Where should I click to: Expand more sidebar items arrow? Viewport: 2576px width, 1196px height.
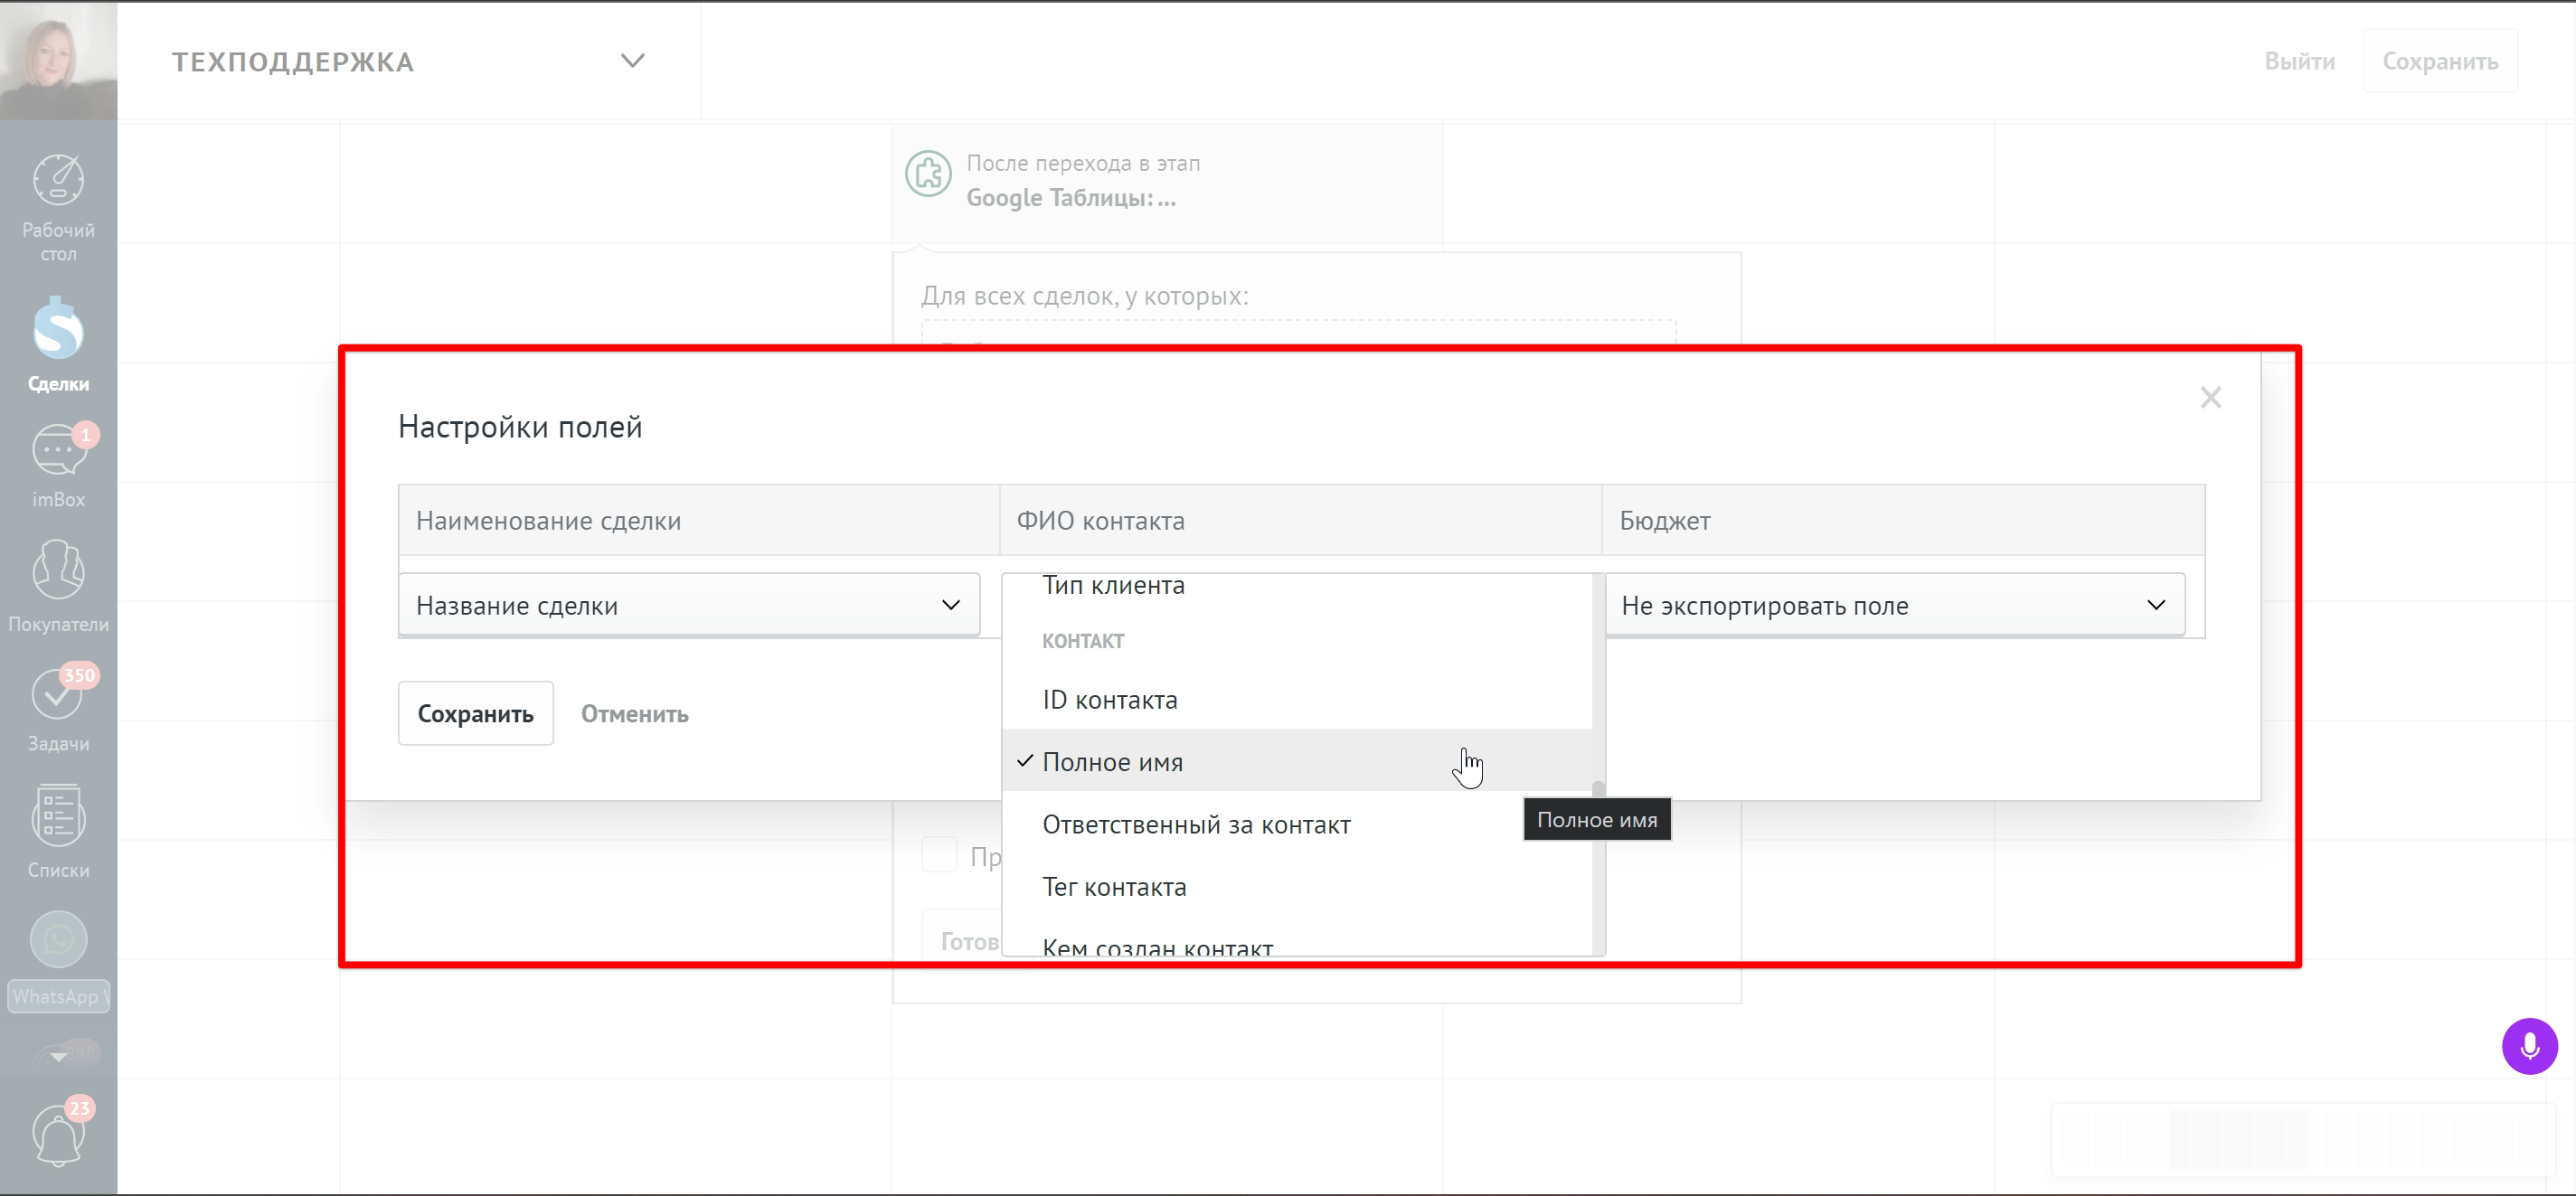pyautogui.click(x=58, y=1056)
